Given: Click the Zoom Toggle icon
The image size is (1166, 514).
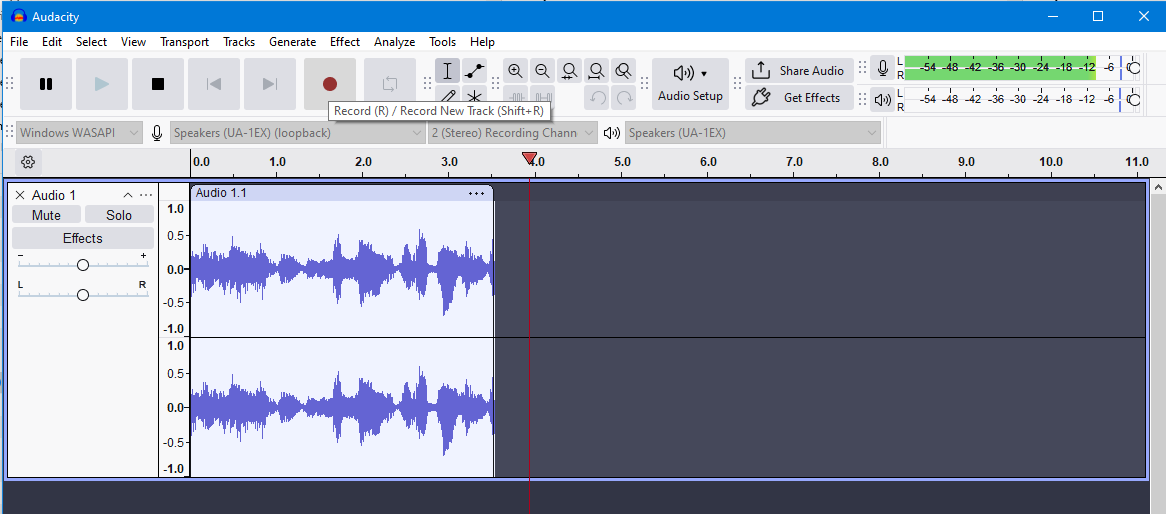Looking at the screenshot, I should click(624, 71).
